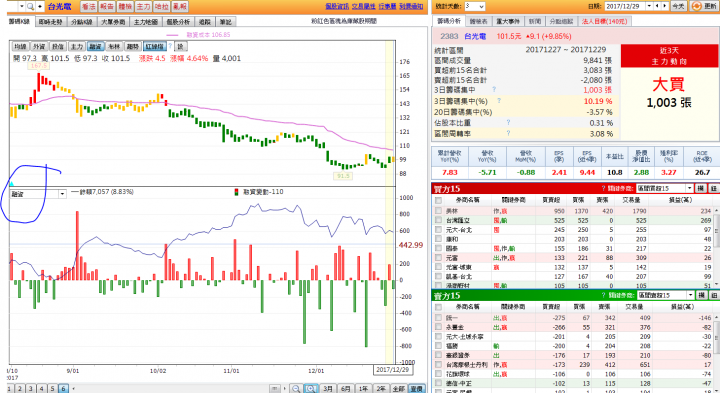The image size is (720, 393).
Task: Open the 買方15 關鍵券商 dropdown
Action: point(664,188)
